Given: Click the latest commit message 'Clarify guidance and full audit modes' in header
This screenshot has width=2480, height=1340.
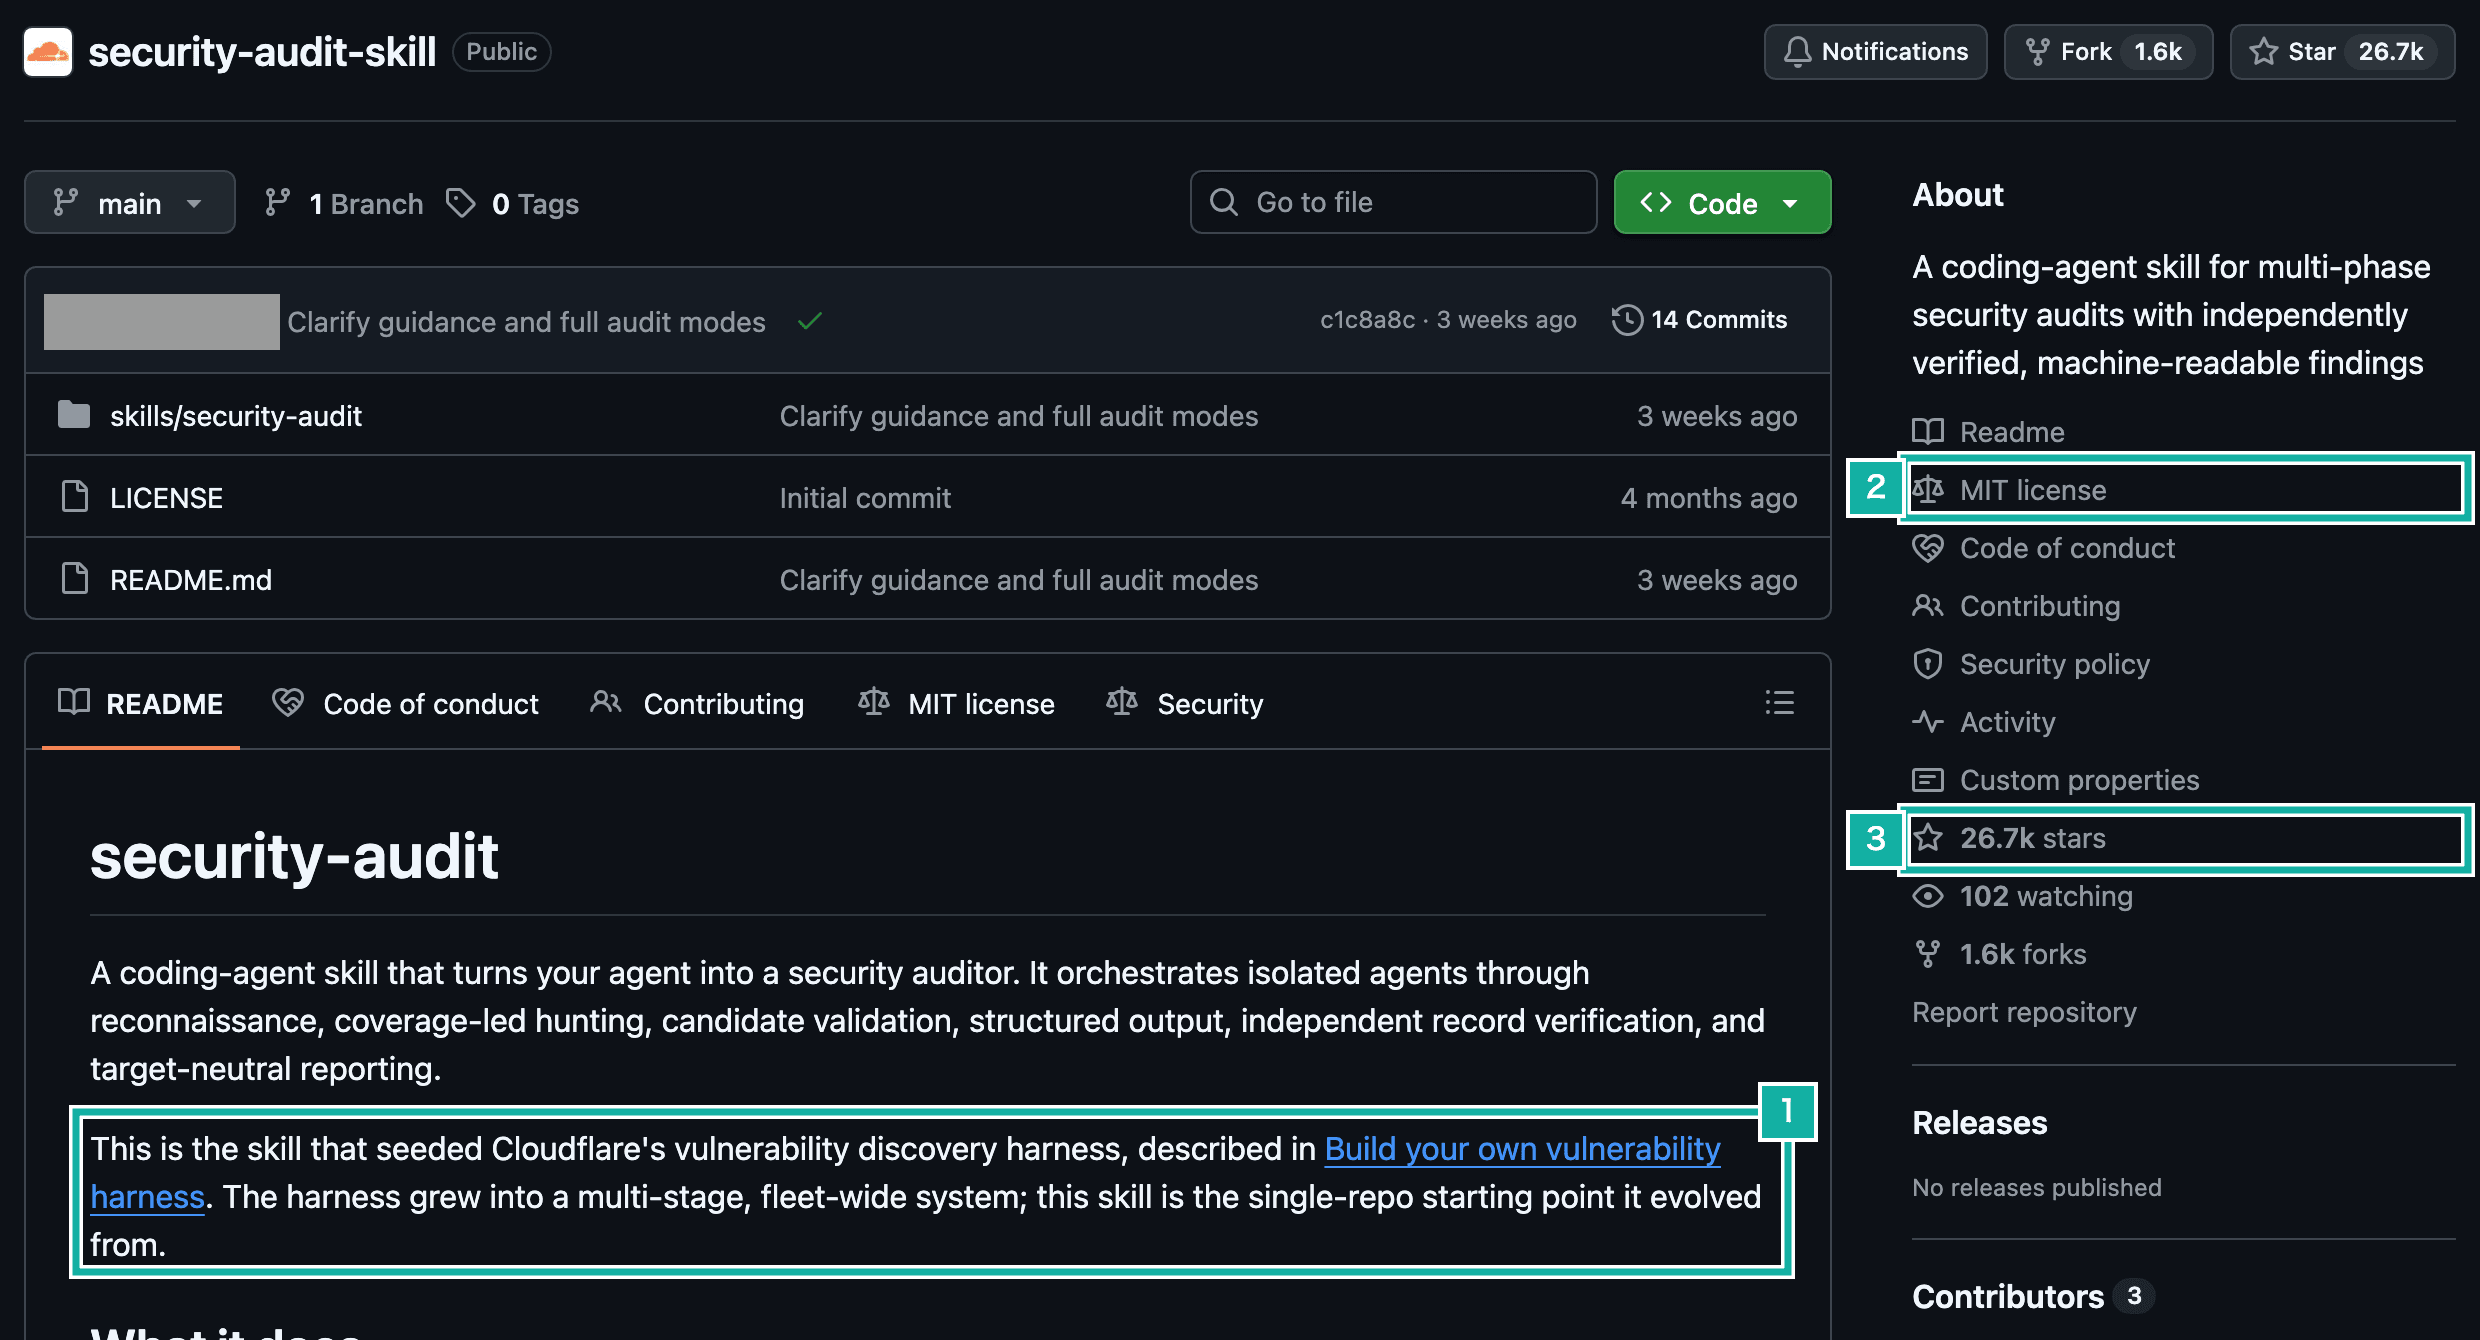Looking at the screenshot, I should point(526,322).
